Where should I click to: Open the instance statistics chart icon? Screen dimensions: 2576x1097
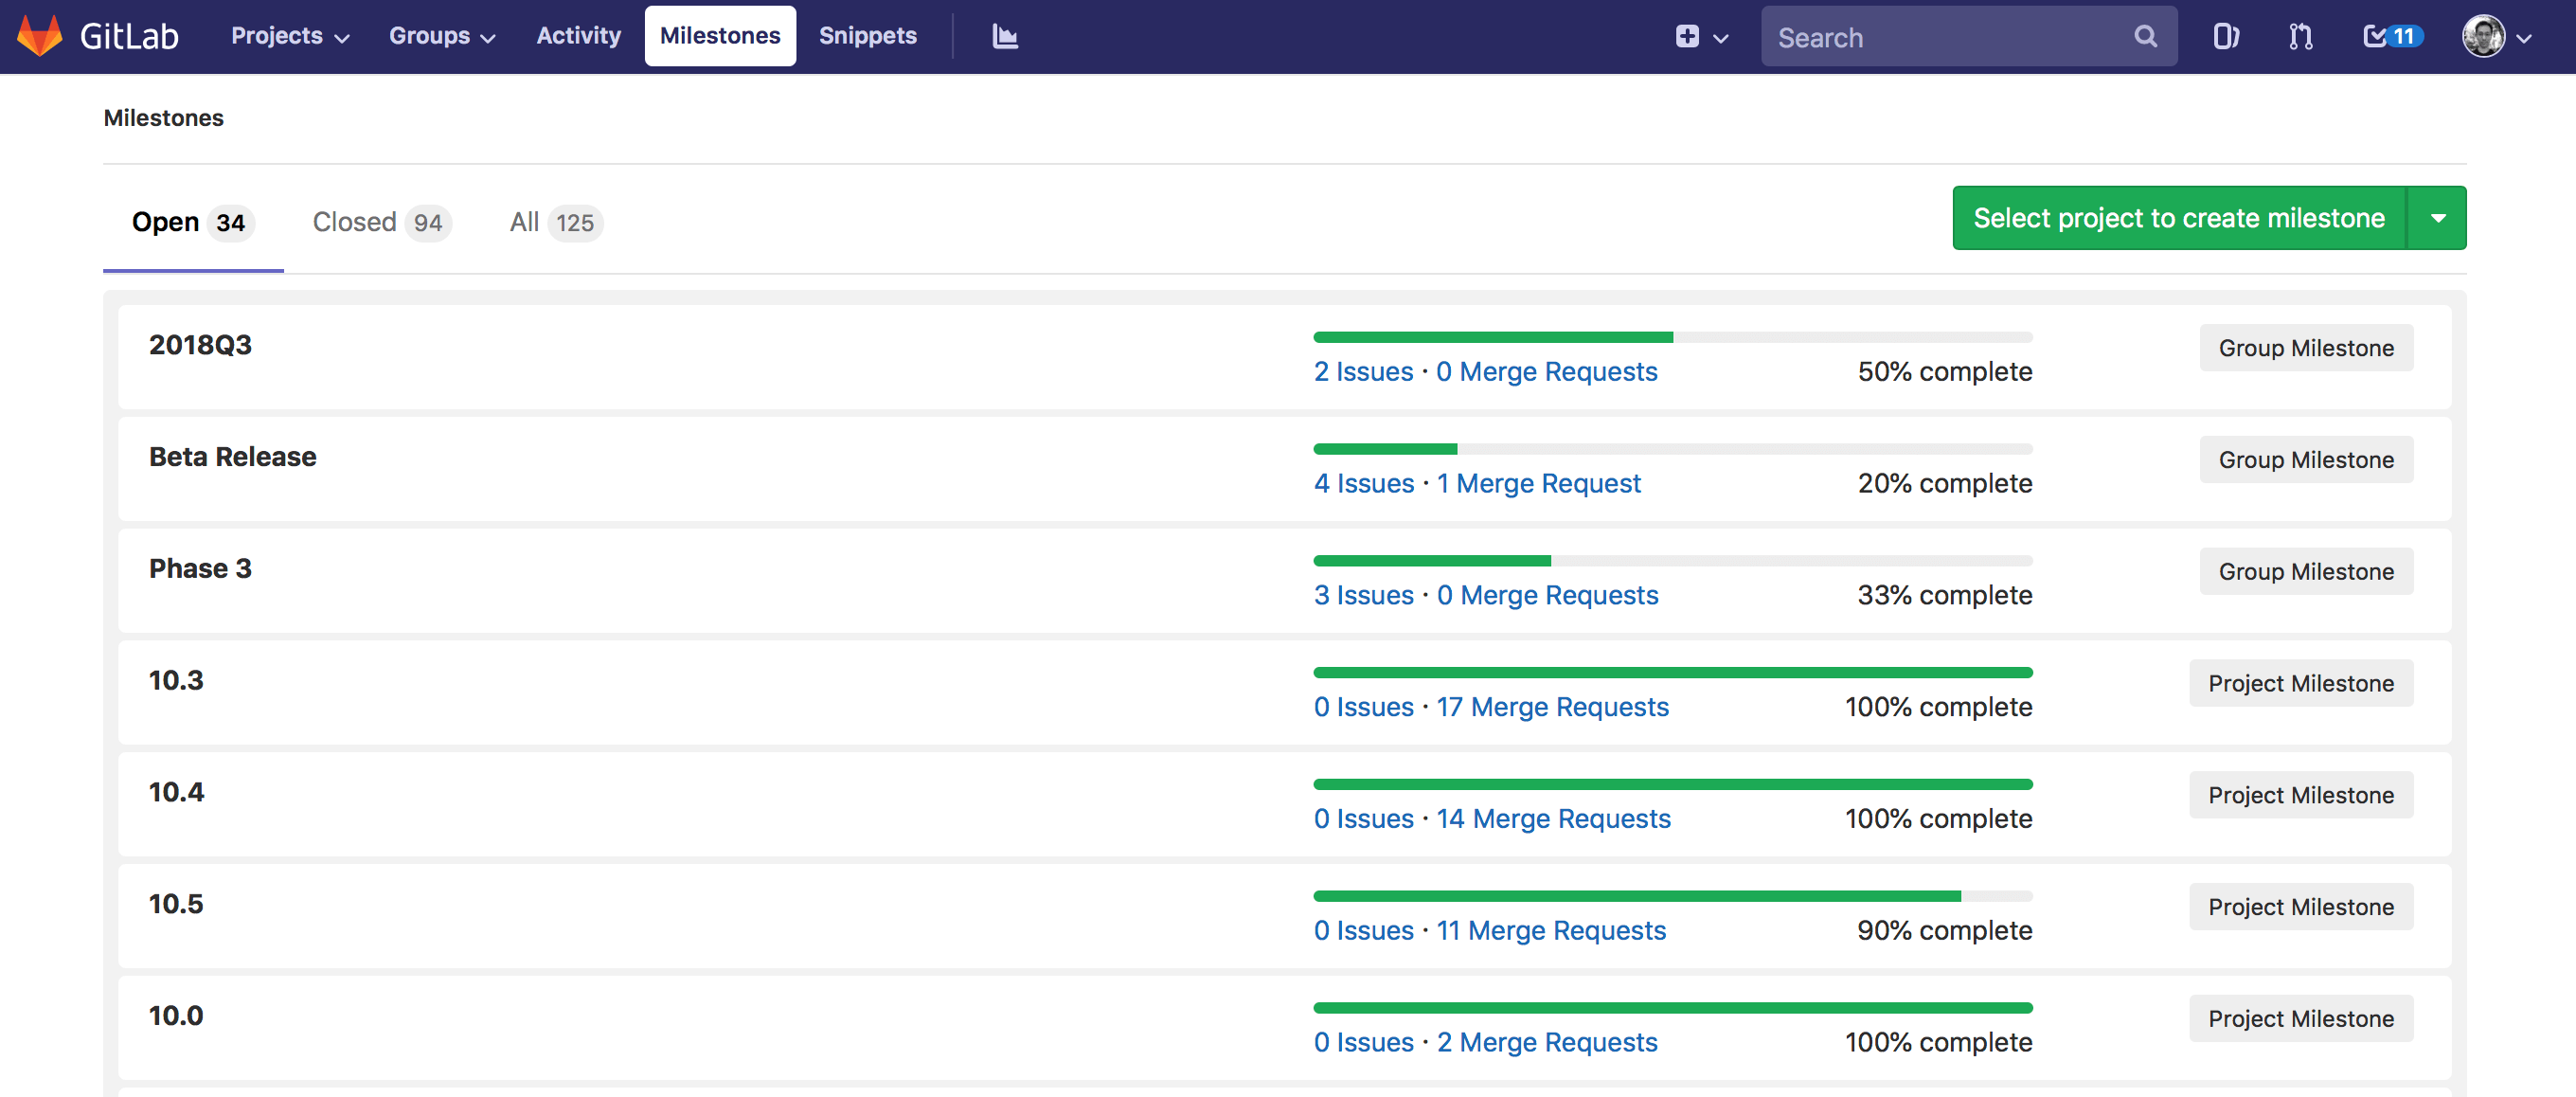pos(1004,36)
